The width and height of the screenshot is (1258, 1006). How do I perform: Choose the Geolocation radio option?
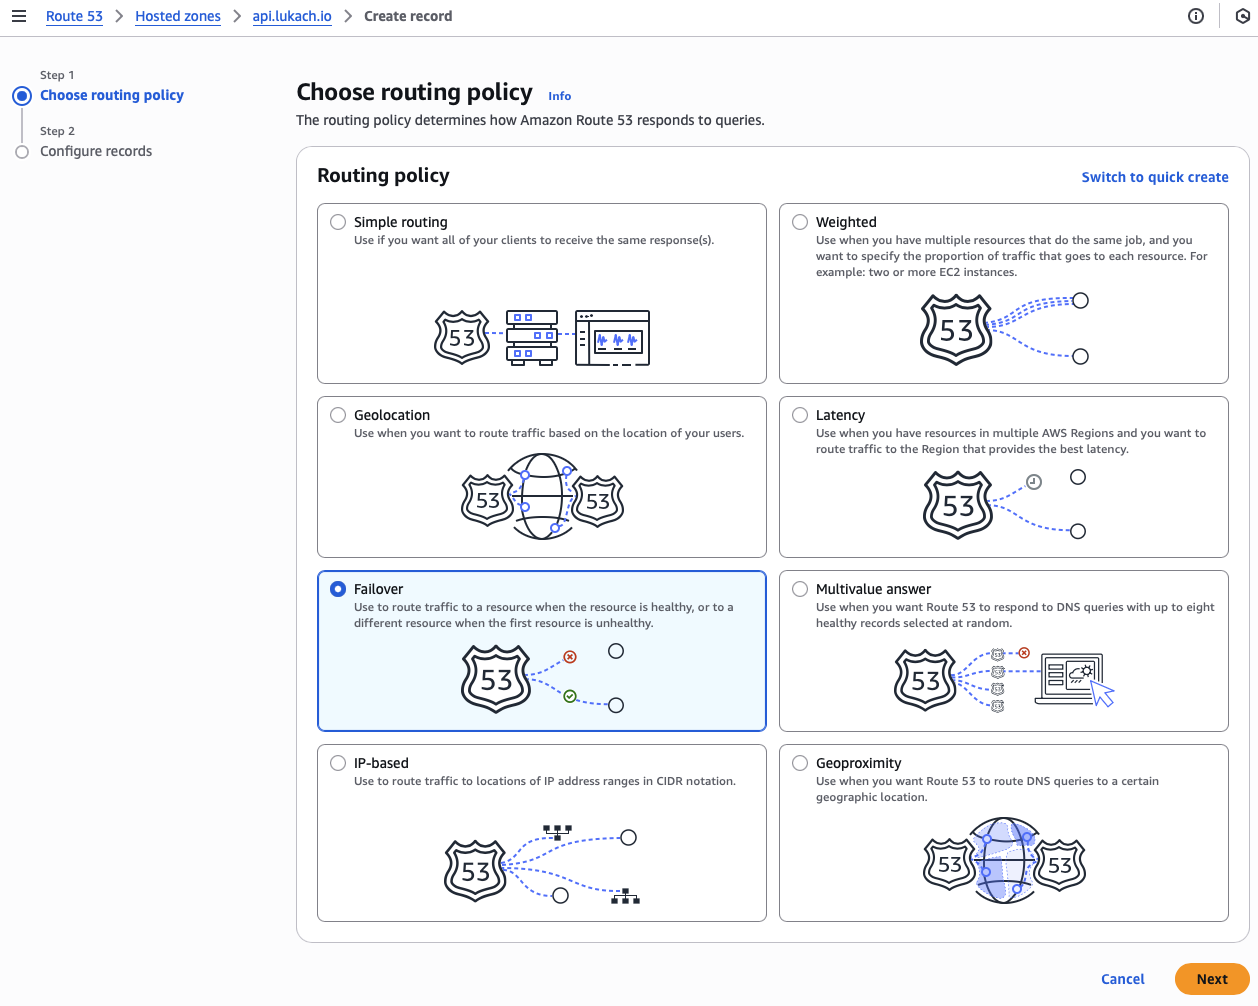point(338,415)
